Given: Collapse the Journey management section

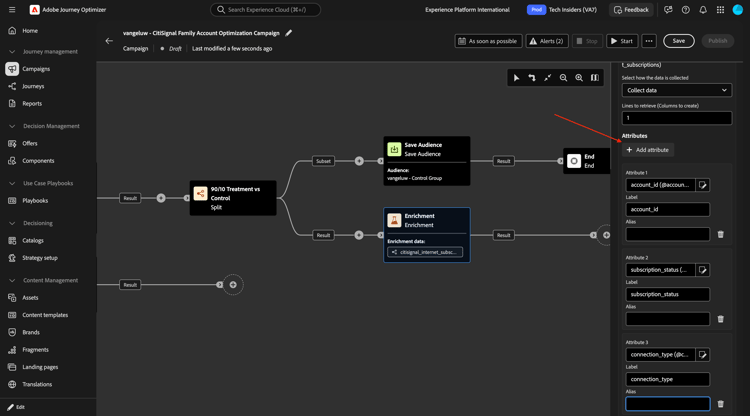Looking at the screenshot, I should (12, 52).
